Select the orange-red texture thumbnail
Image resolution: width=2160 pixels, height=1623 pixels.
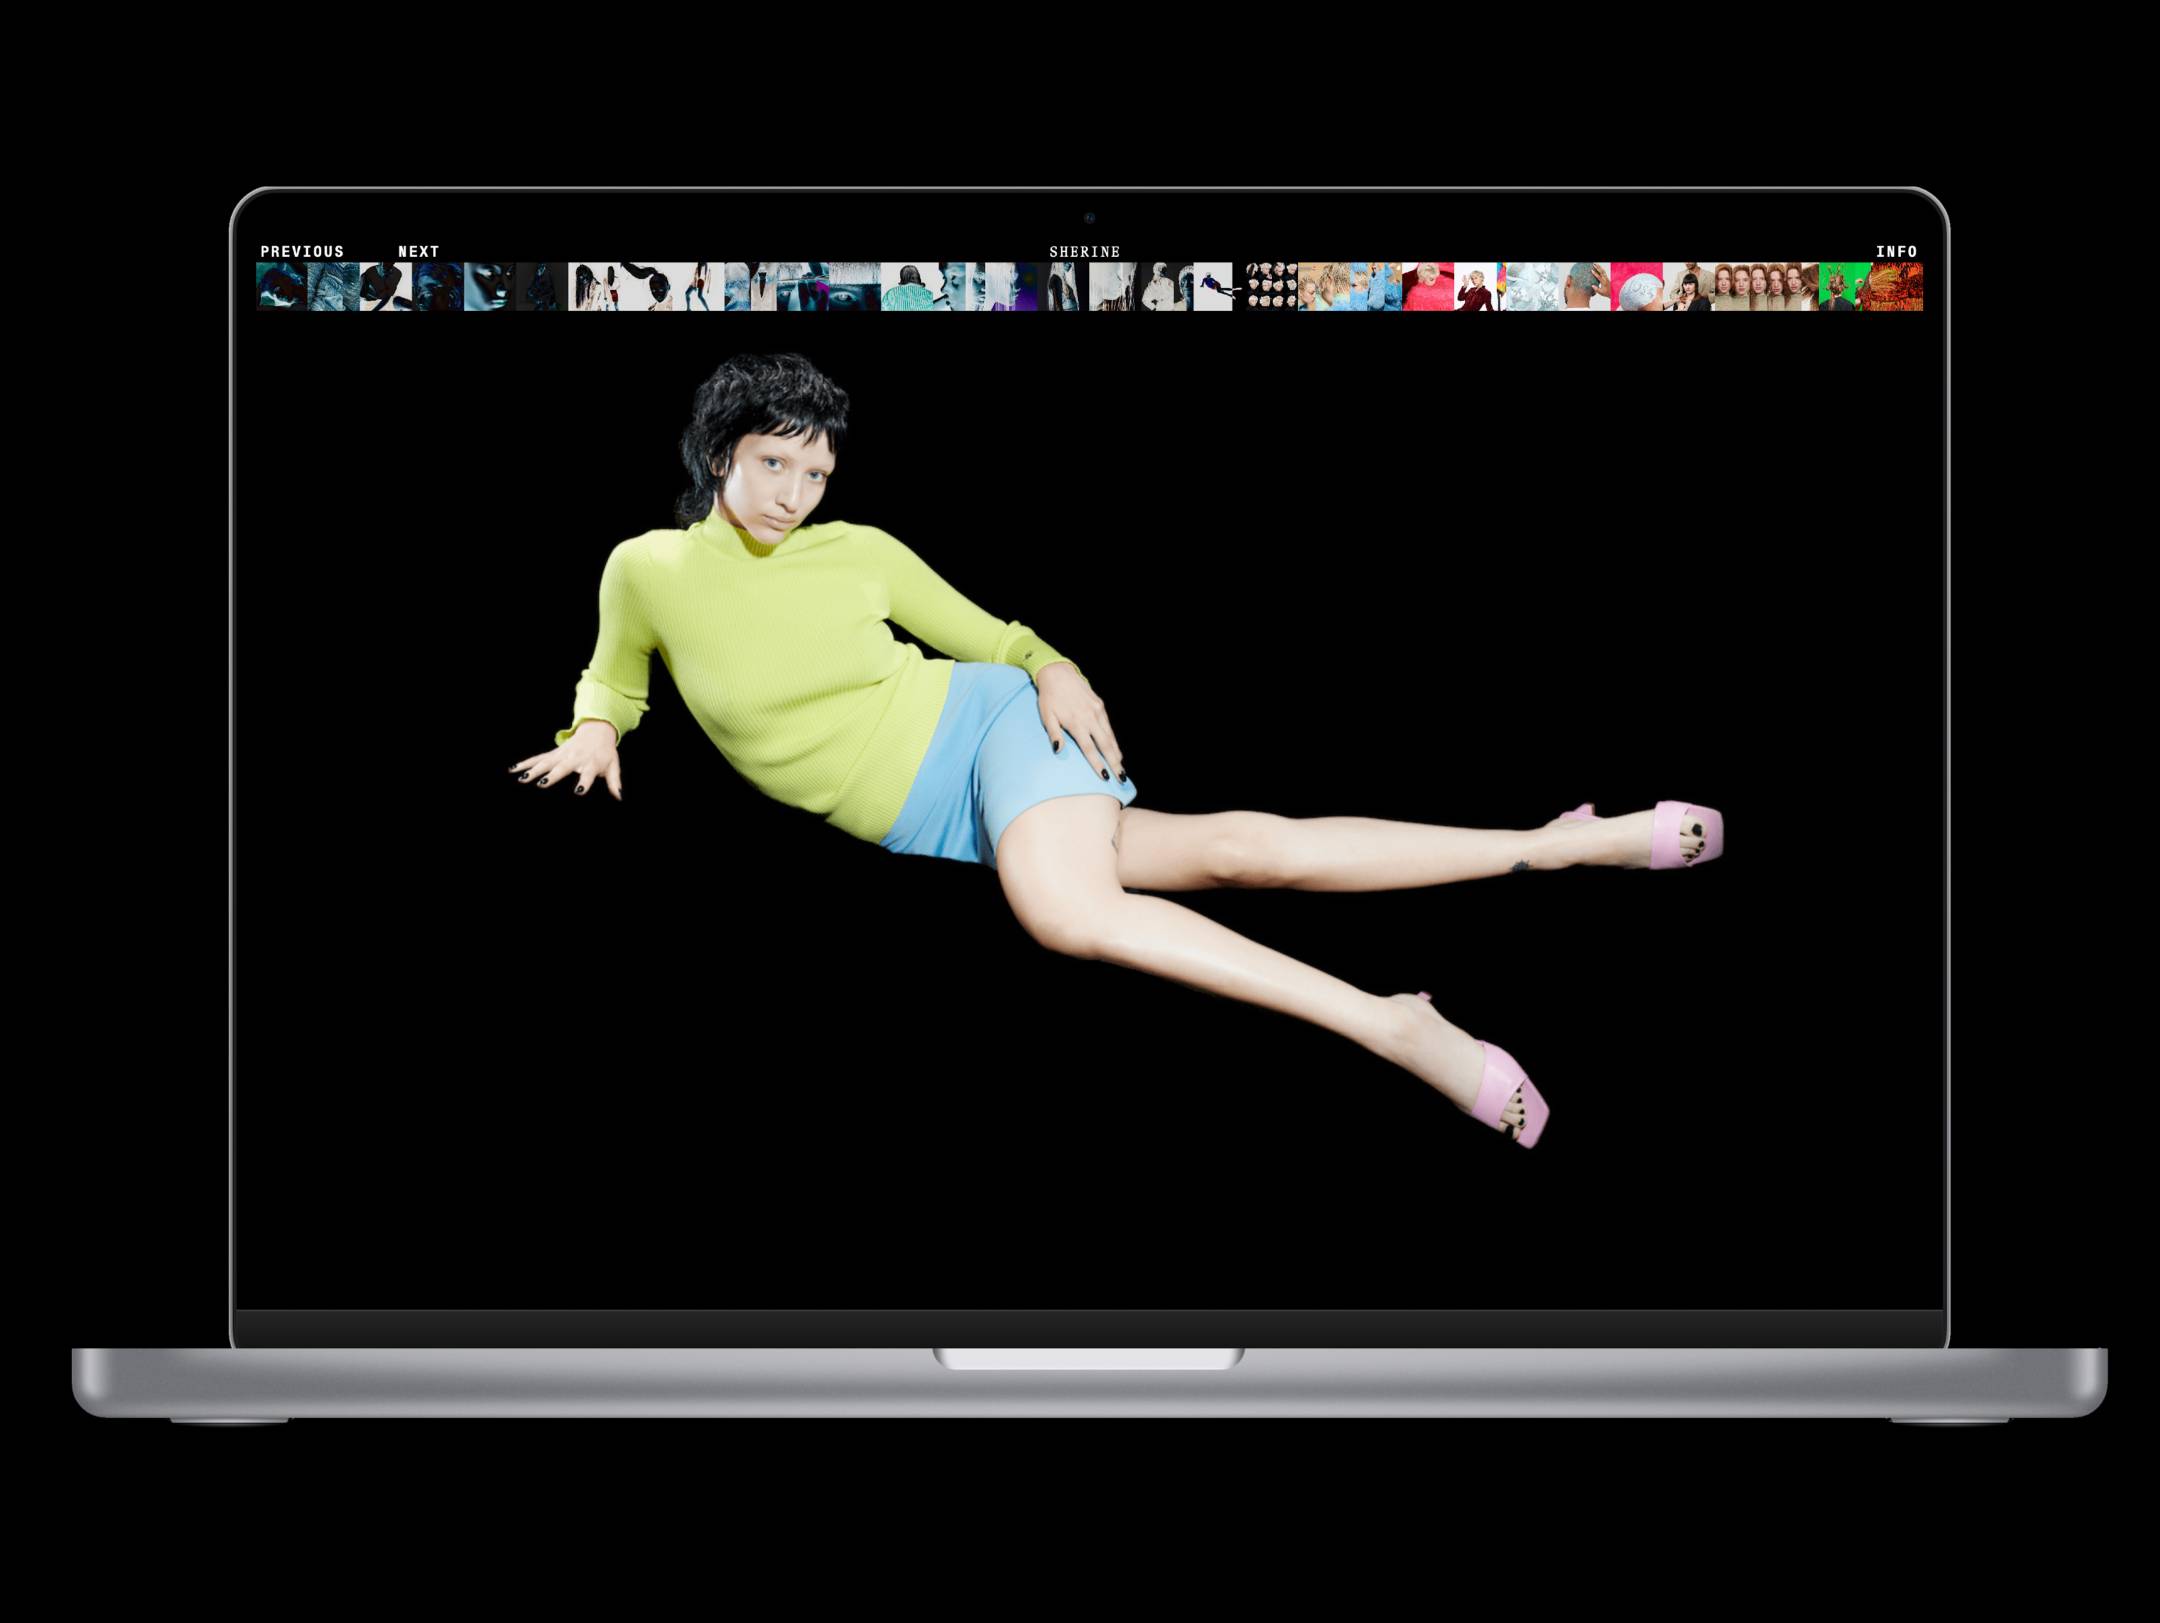coord(1897,287)
